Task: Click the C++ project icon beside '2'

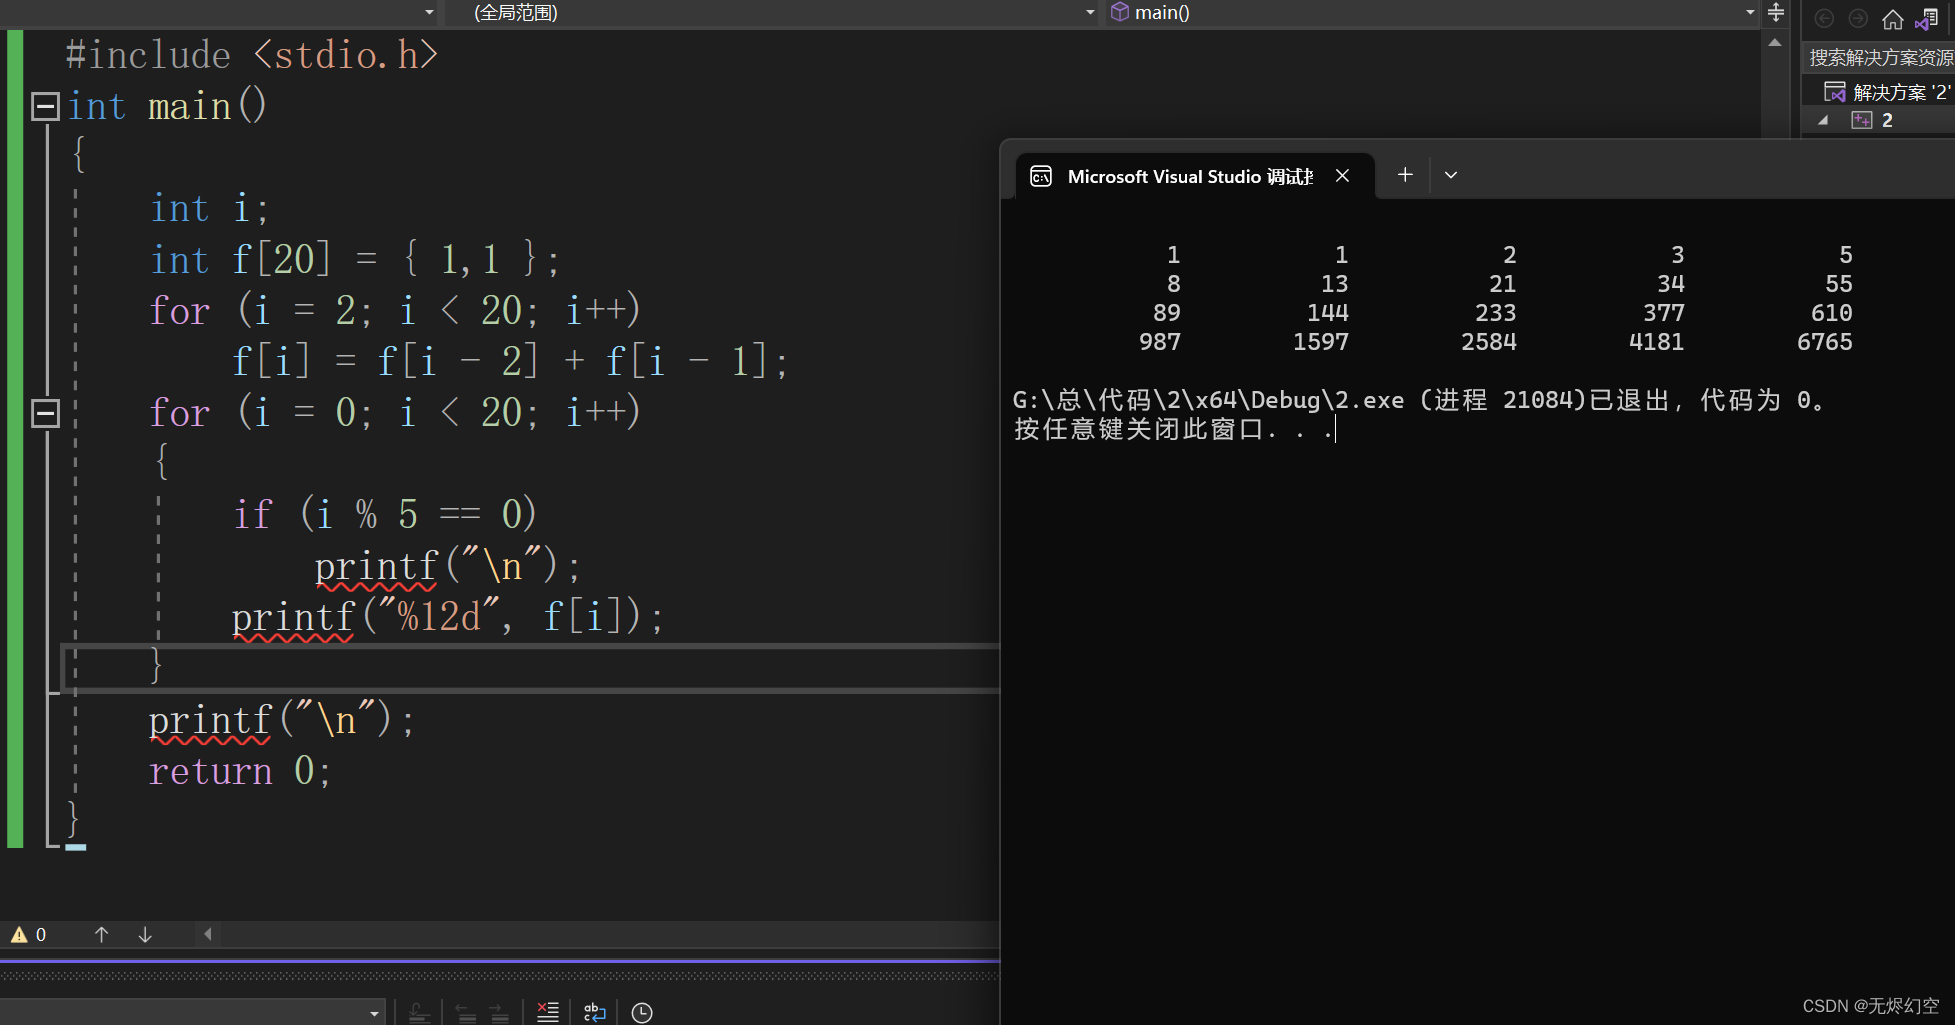Action: (x=1861, y=120)
